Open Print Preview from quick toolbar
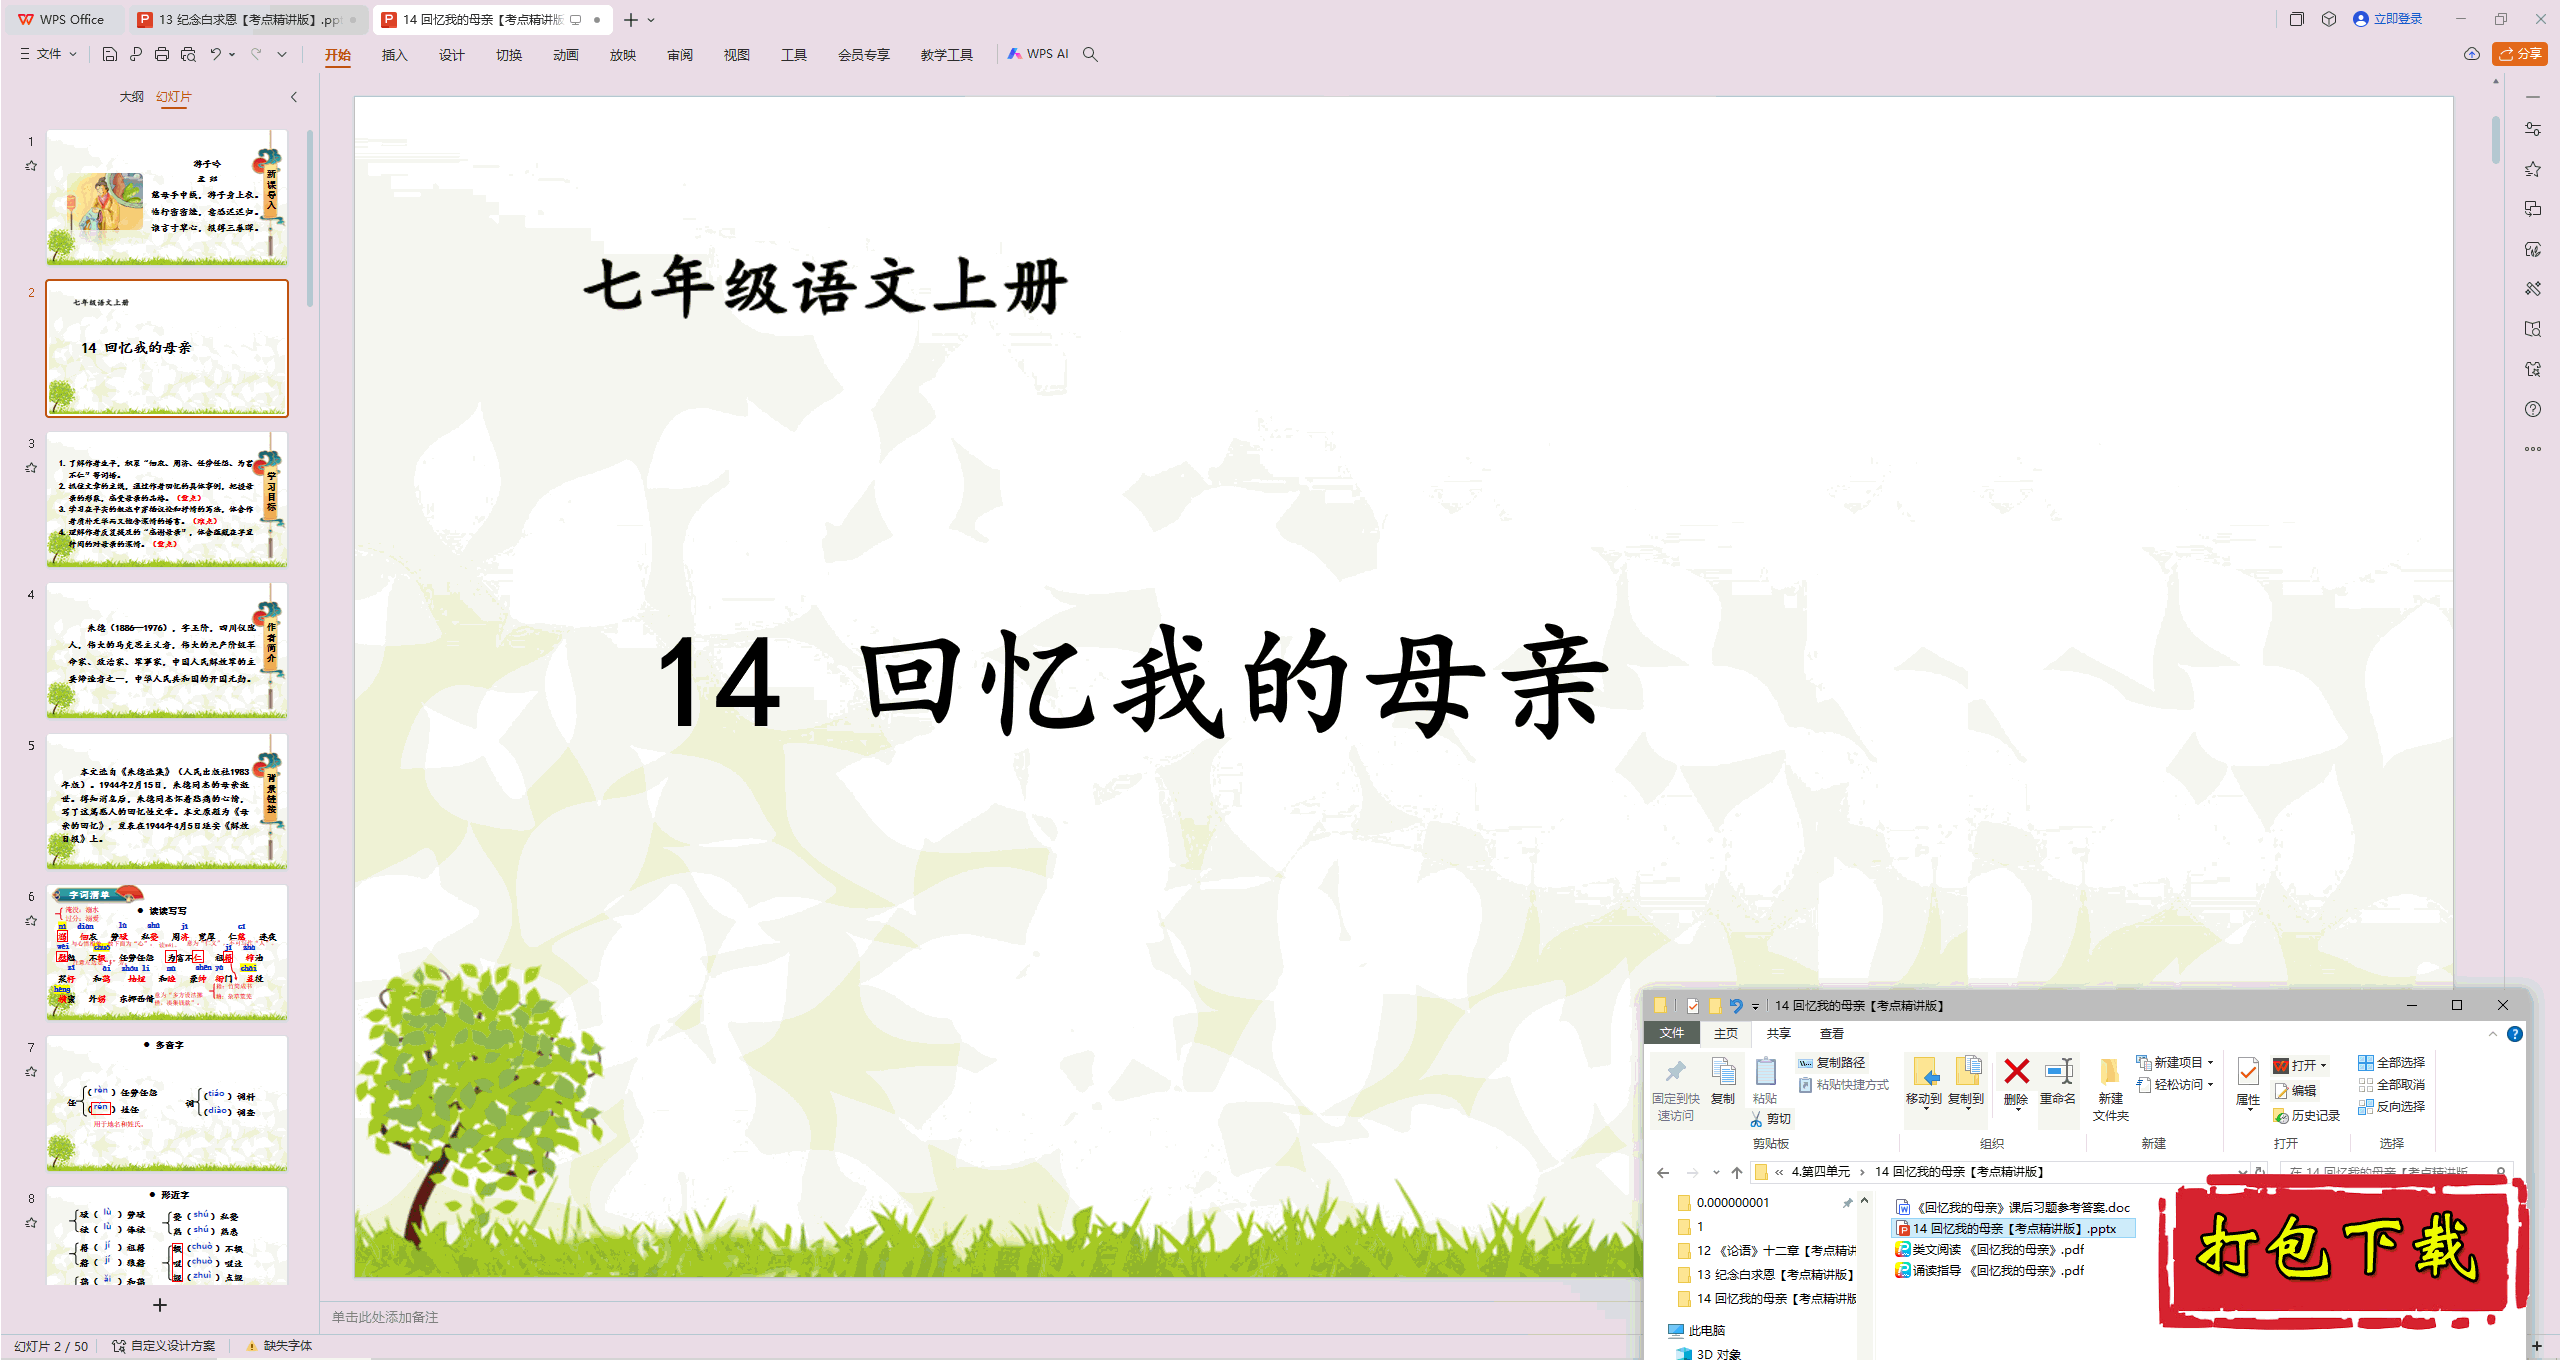2560x1360 pixels. click(x=188, y=54)
